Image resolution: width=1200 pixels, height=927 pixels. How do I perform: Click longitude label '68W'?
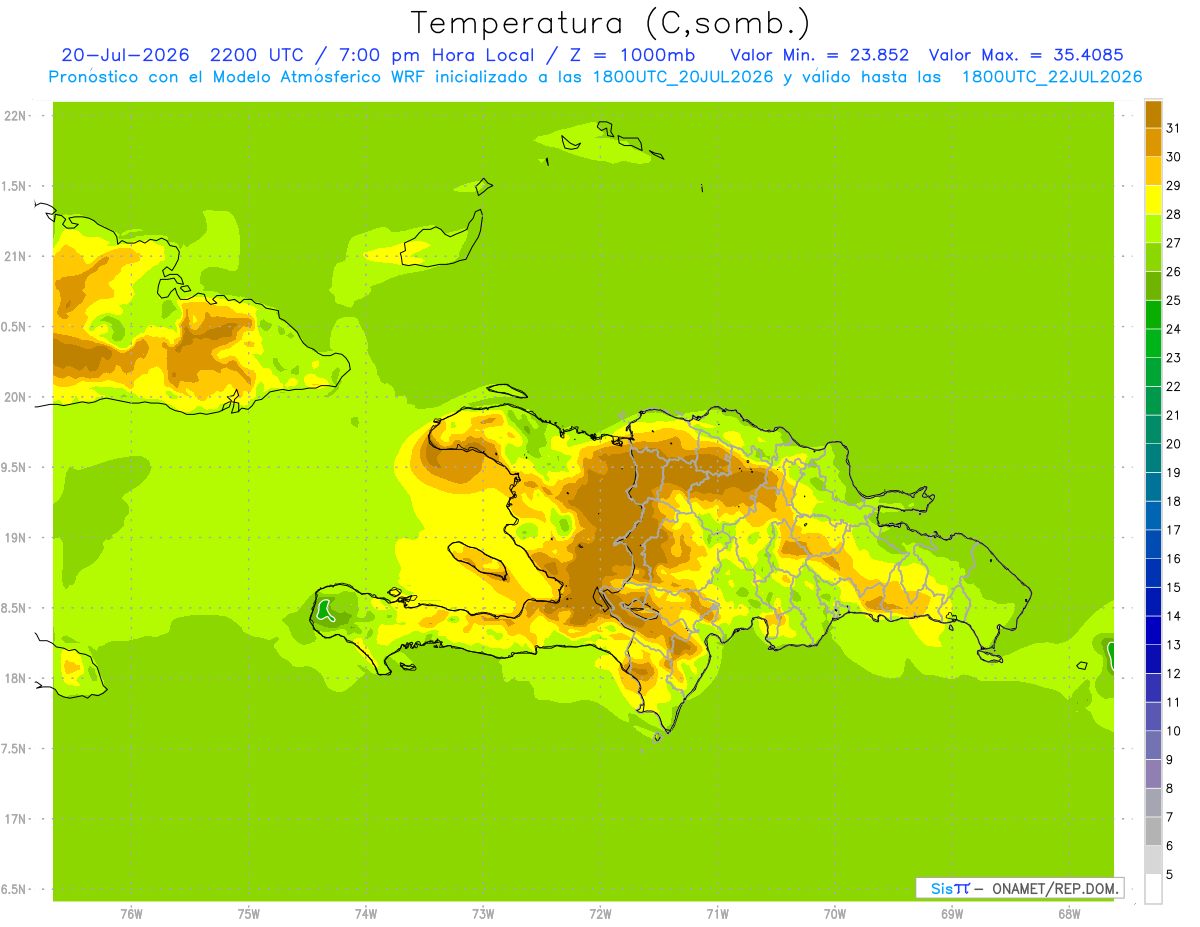(x=1069, y=914)
